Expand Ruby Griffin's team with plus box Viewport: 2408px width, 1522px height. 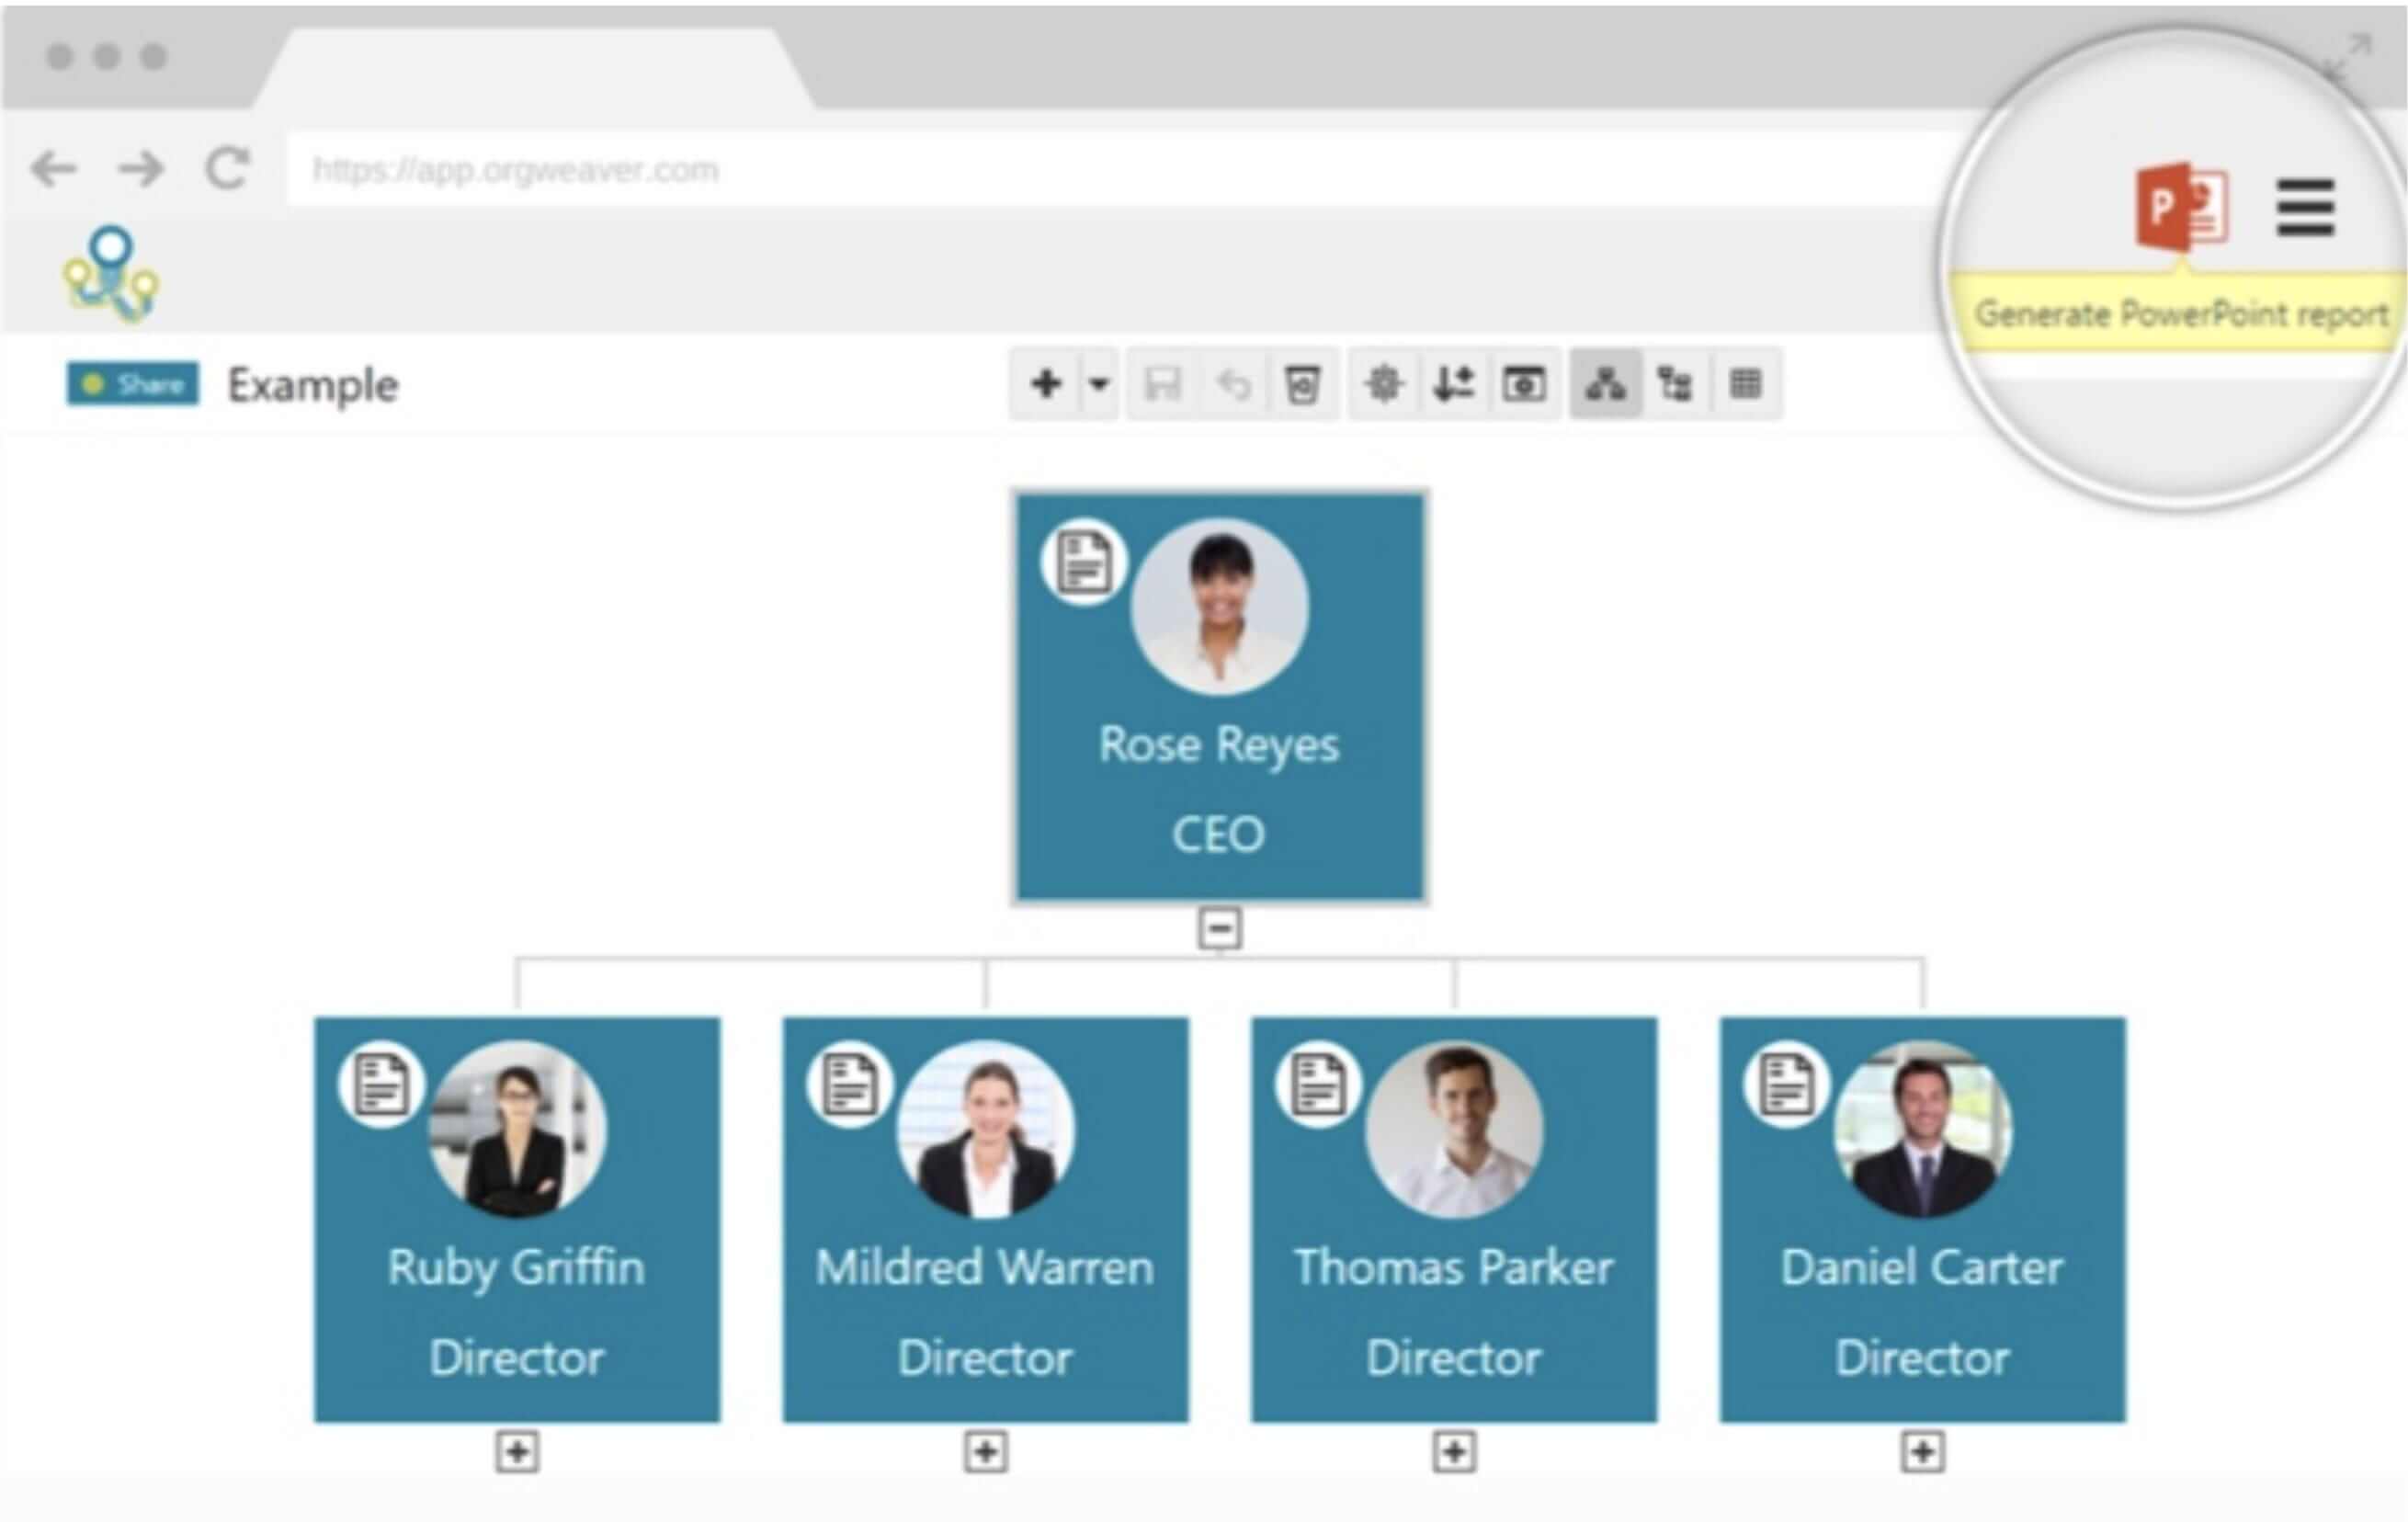(517, 1452)
